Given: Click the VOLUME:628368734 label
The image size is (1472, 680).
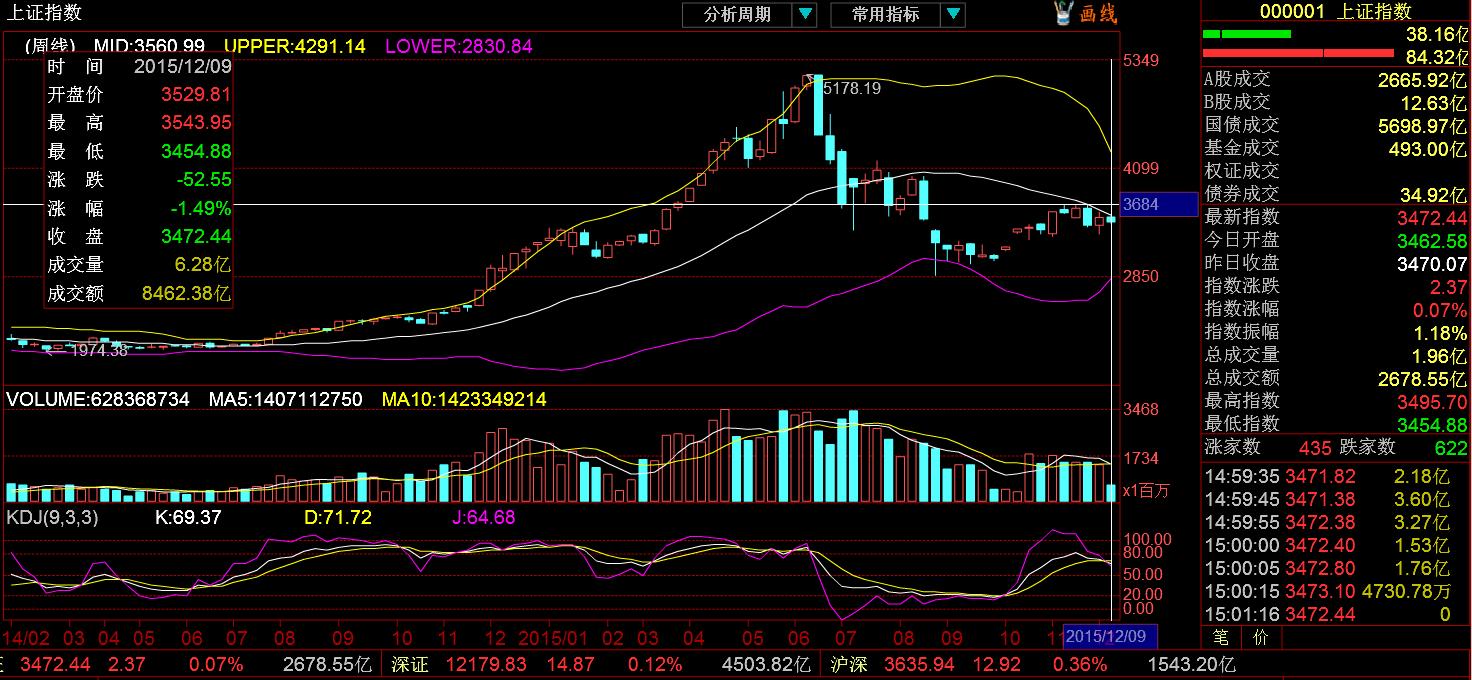Looking at the screenshot, I should point(98,399).
